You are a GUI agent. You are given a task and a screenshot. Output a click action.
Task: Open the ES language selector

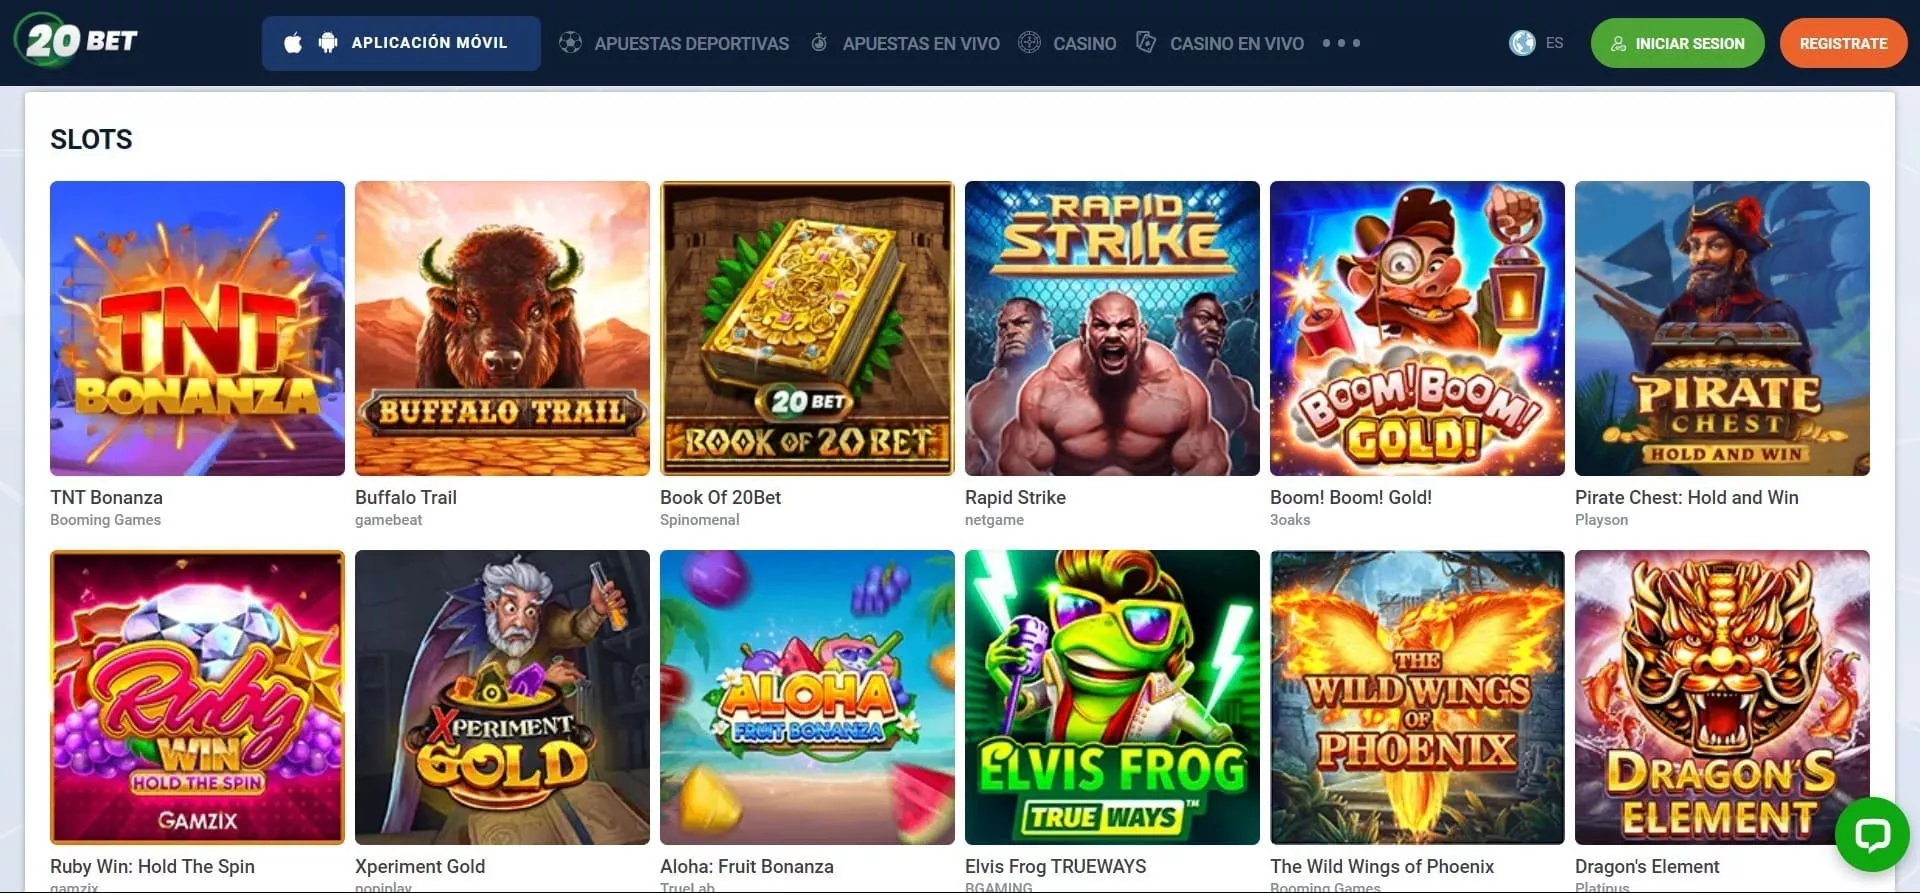click(x=1554, y=43)
